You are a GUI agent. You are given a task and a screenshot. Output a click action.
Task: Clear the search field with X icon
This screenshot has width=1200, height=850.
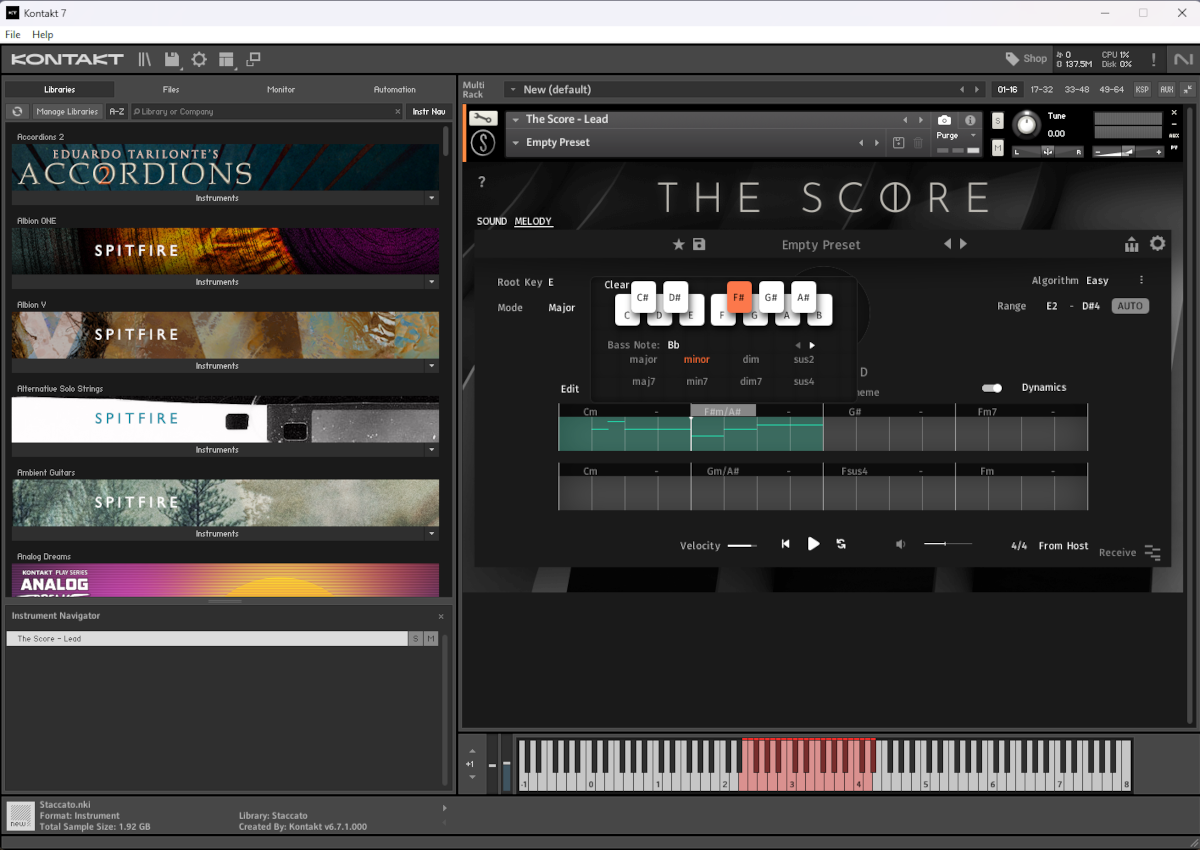[397, 112]
